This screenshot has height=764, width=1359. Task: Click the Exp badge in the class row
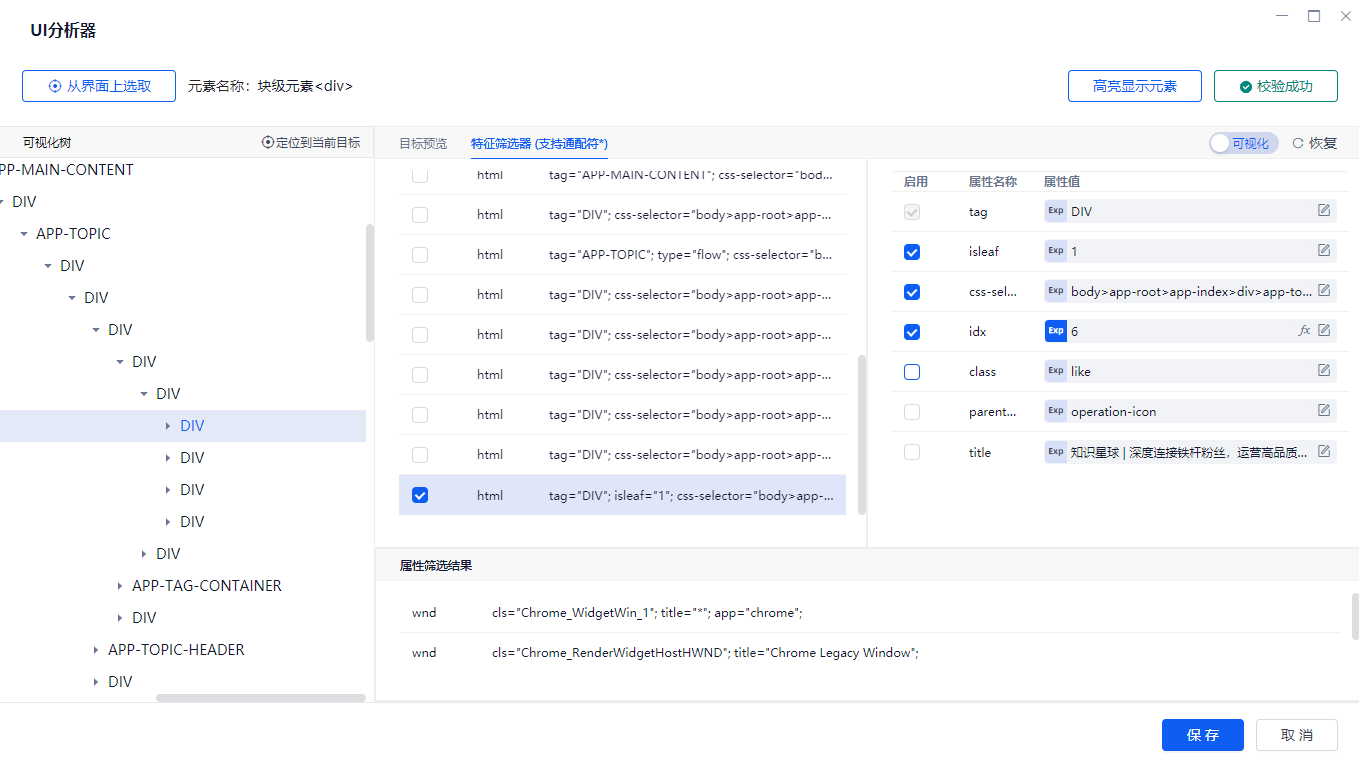(1056, 371)
